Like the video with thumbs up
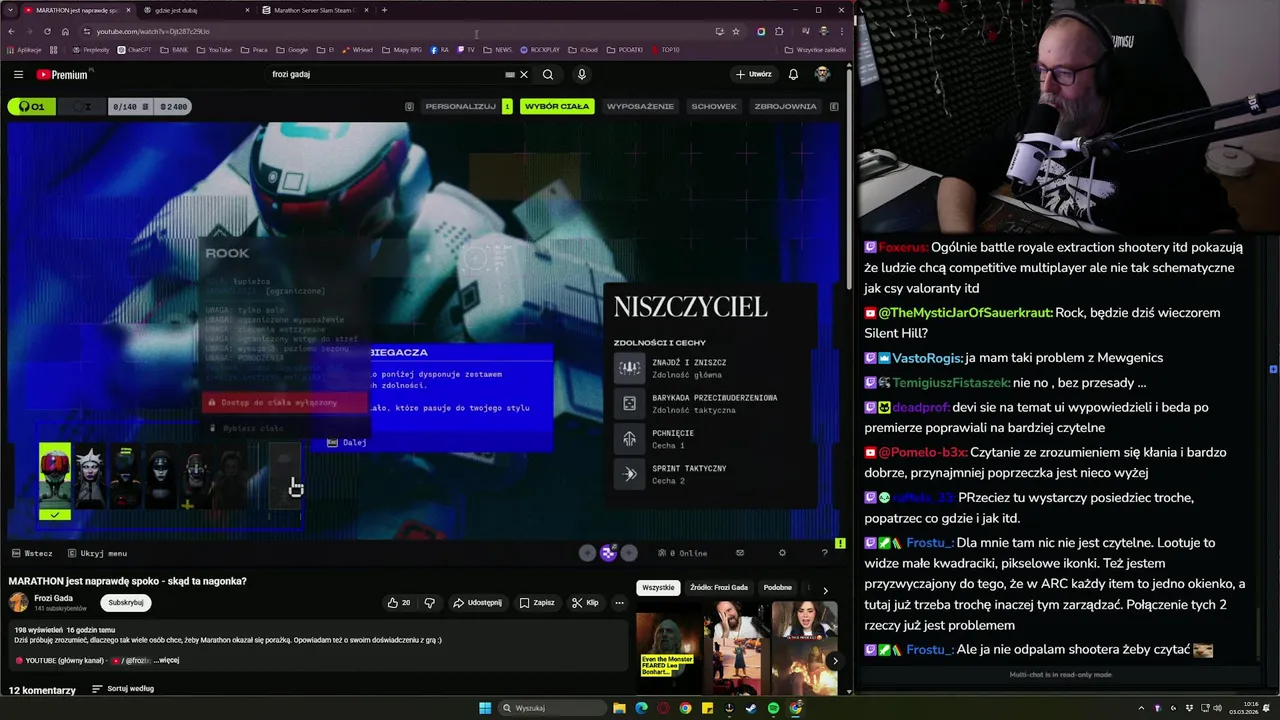The width and height of the screenshot is (1280, 720). [x=399, y=603]
